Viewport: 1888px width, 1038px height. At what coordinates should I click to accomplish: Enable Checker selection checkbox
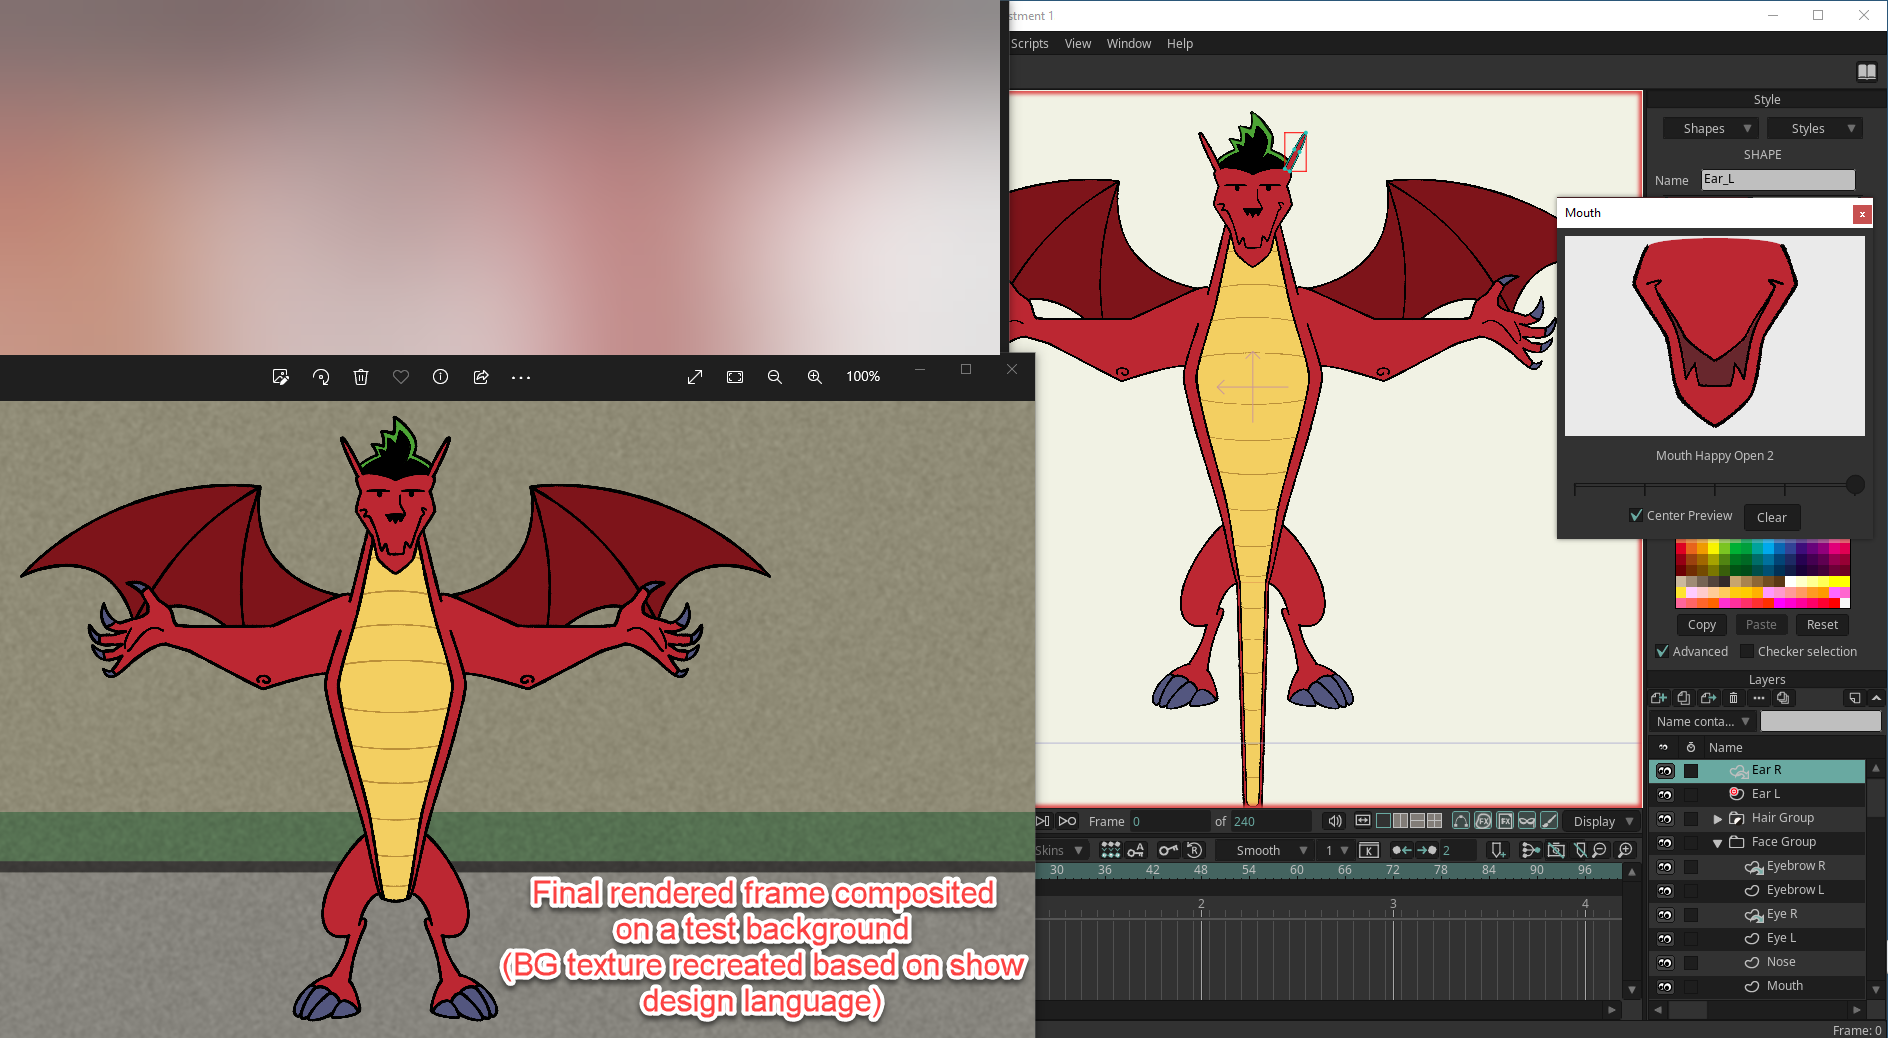tap(1747, 651)
